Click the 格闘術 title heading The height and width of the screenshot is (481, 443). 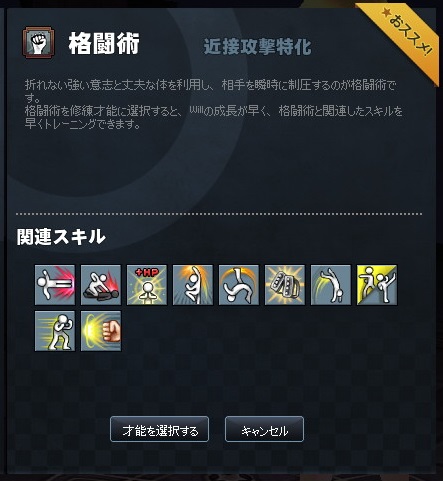tap(104, 43)
